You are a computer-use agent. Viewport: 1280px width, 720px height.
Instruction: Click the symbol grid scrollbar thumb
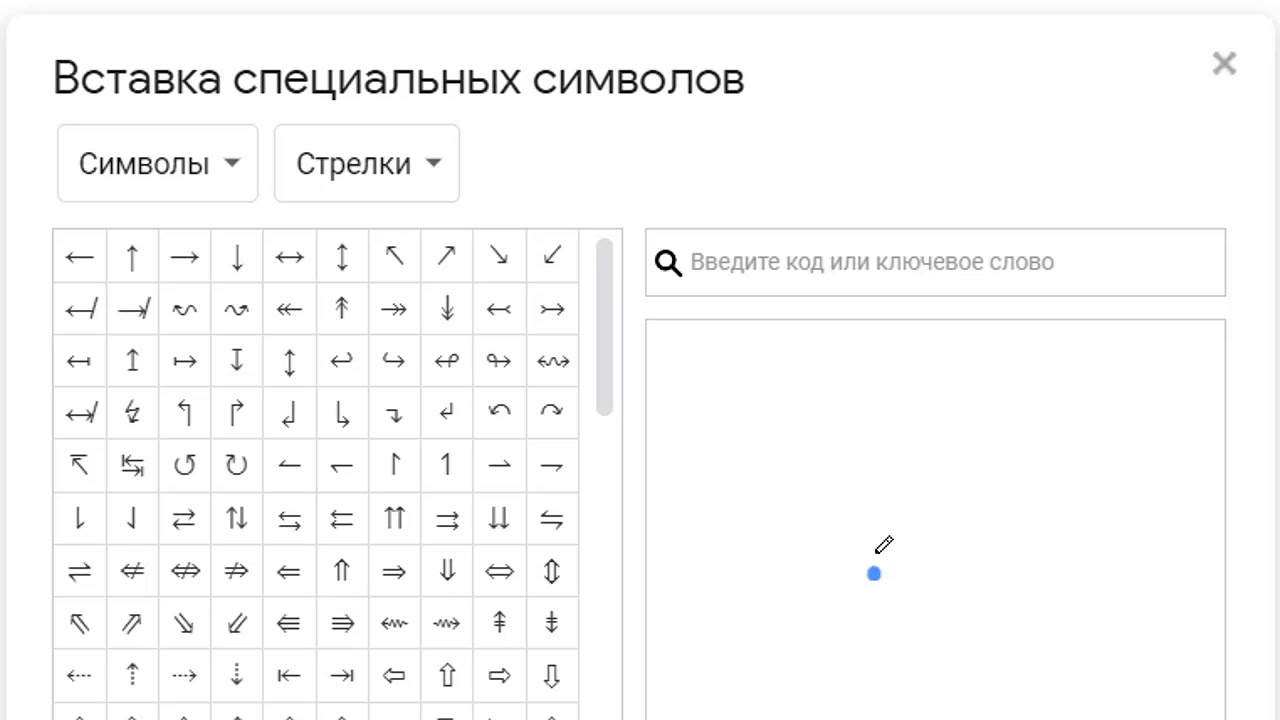tap(604, 327)
